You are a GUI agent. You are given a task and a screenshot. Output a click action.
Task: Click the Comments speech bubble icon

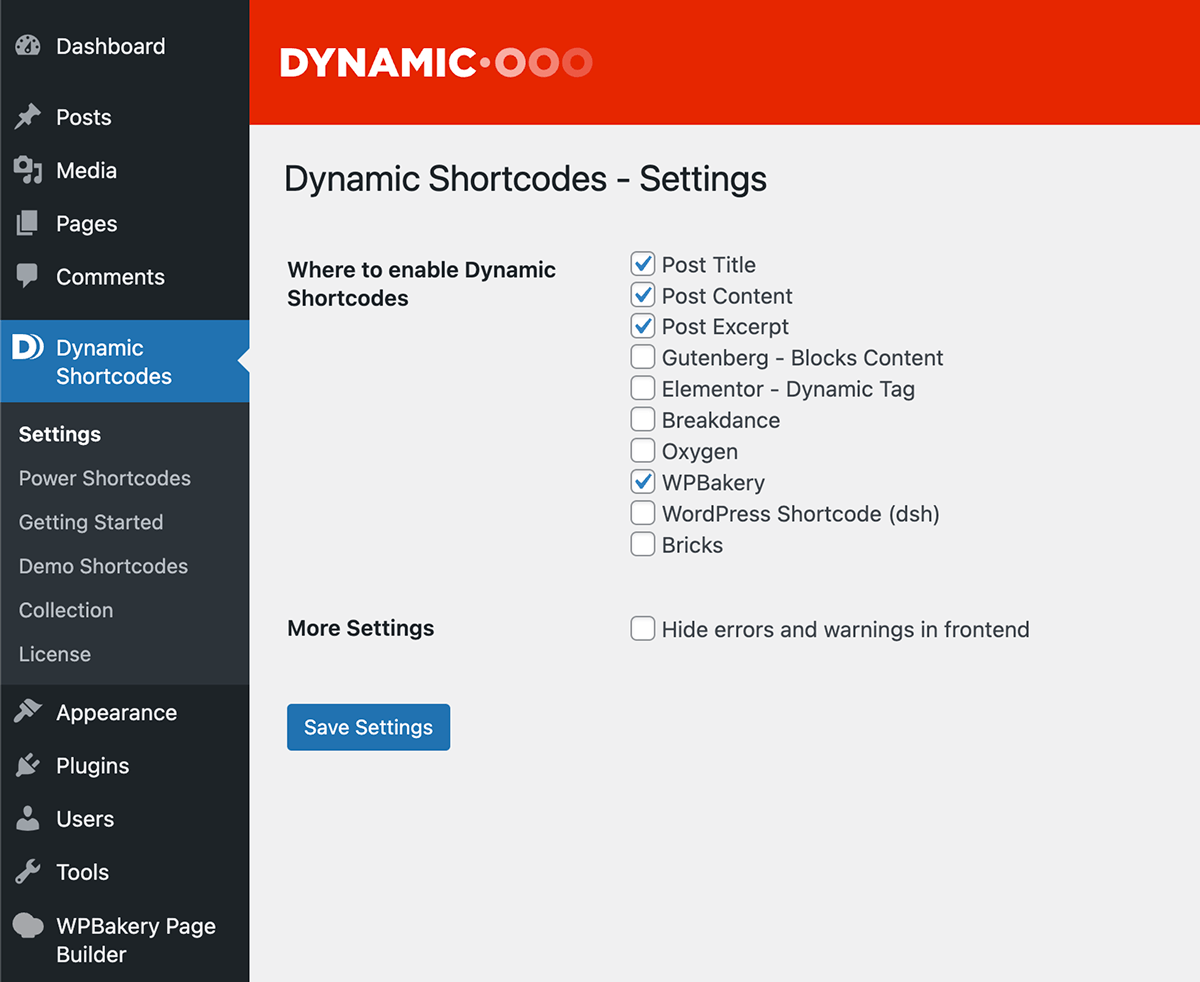(x=28, y=277)
